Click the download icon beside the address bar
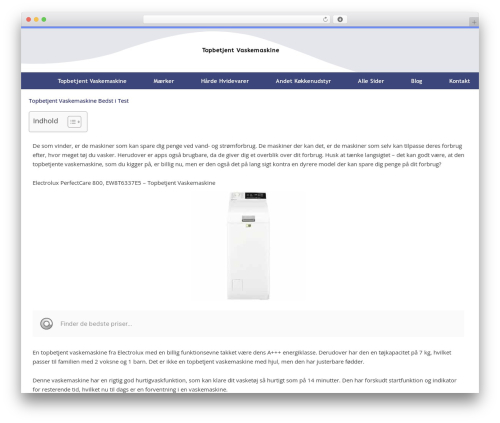The image size is (500, 423). pos(340,19)
